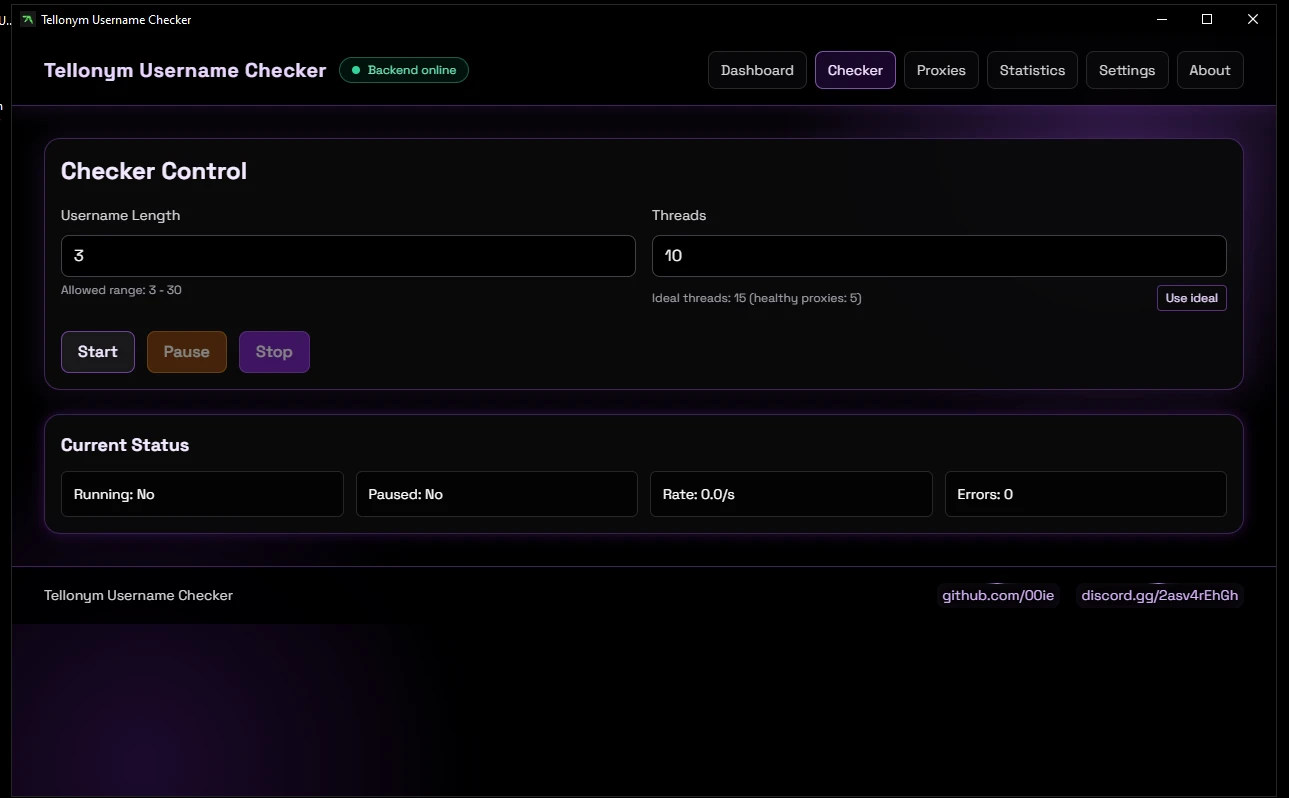Click the green Backend online status badge
The height and width of the screenshot is (798, 1289).
coord(404,70)
